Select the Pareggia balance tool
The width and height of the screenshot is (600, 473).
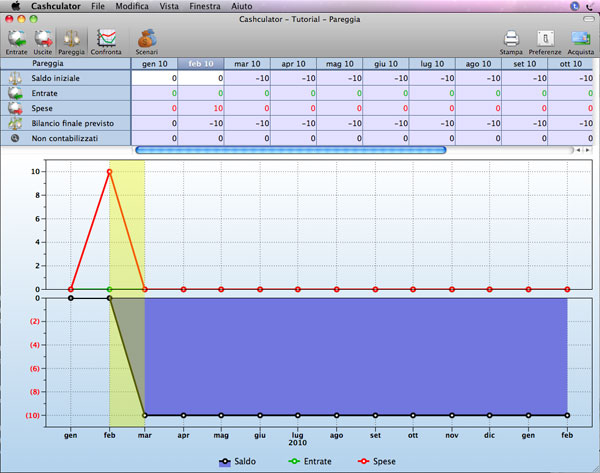point(71,39)
